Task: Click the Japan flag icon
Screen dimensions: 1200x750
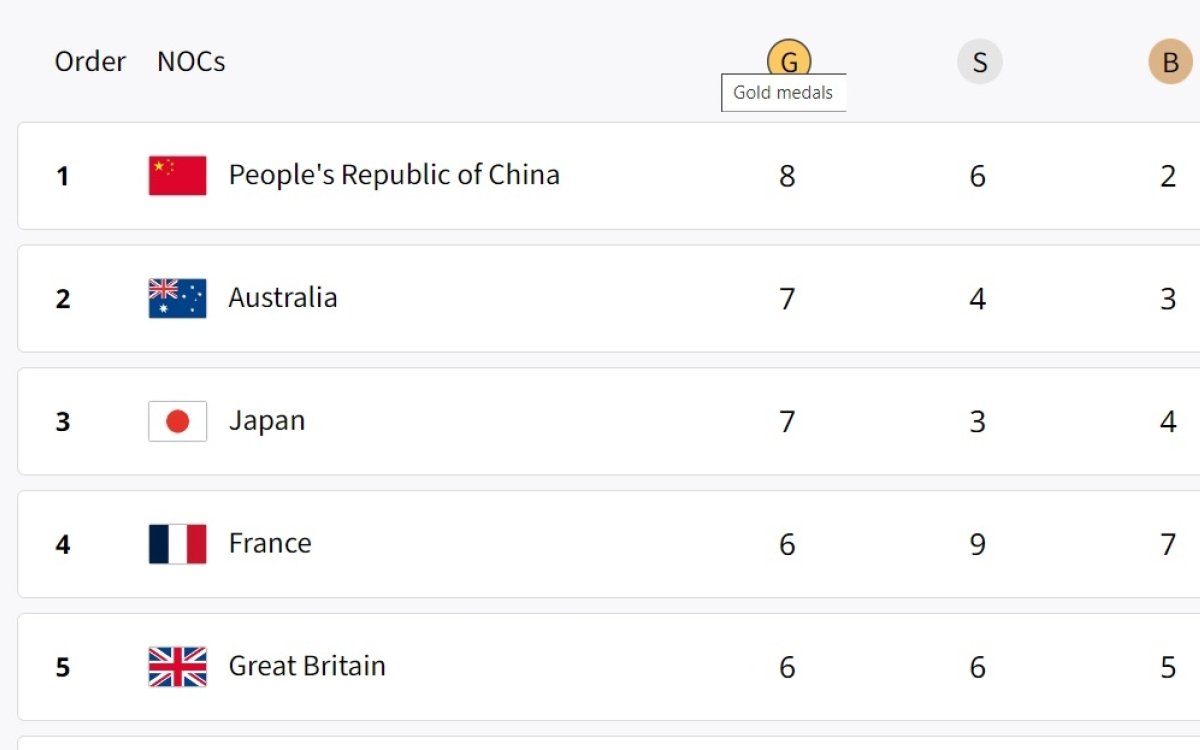Action: click(x=177, y=421)
